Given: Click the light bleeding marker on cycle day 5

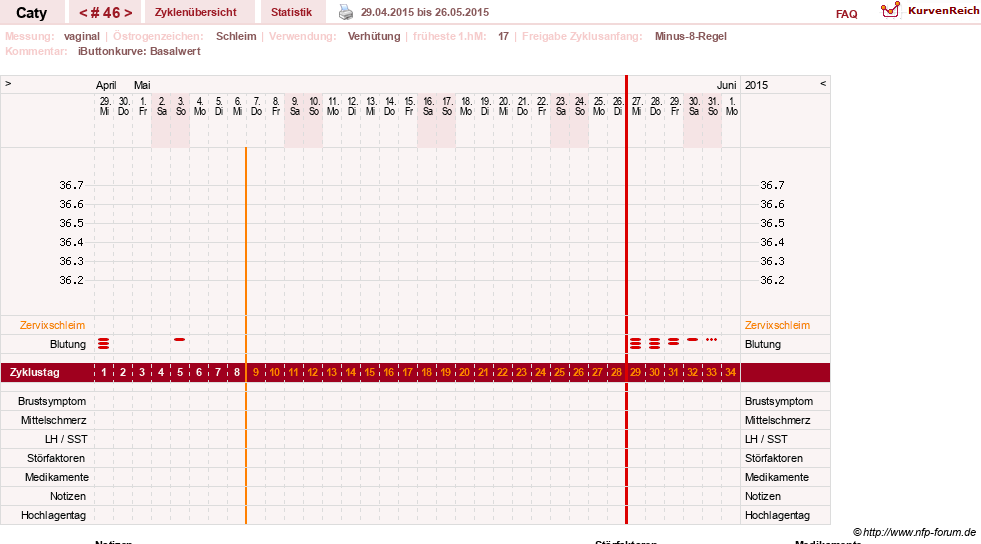Looking at the screenshot, I should 180,340.
